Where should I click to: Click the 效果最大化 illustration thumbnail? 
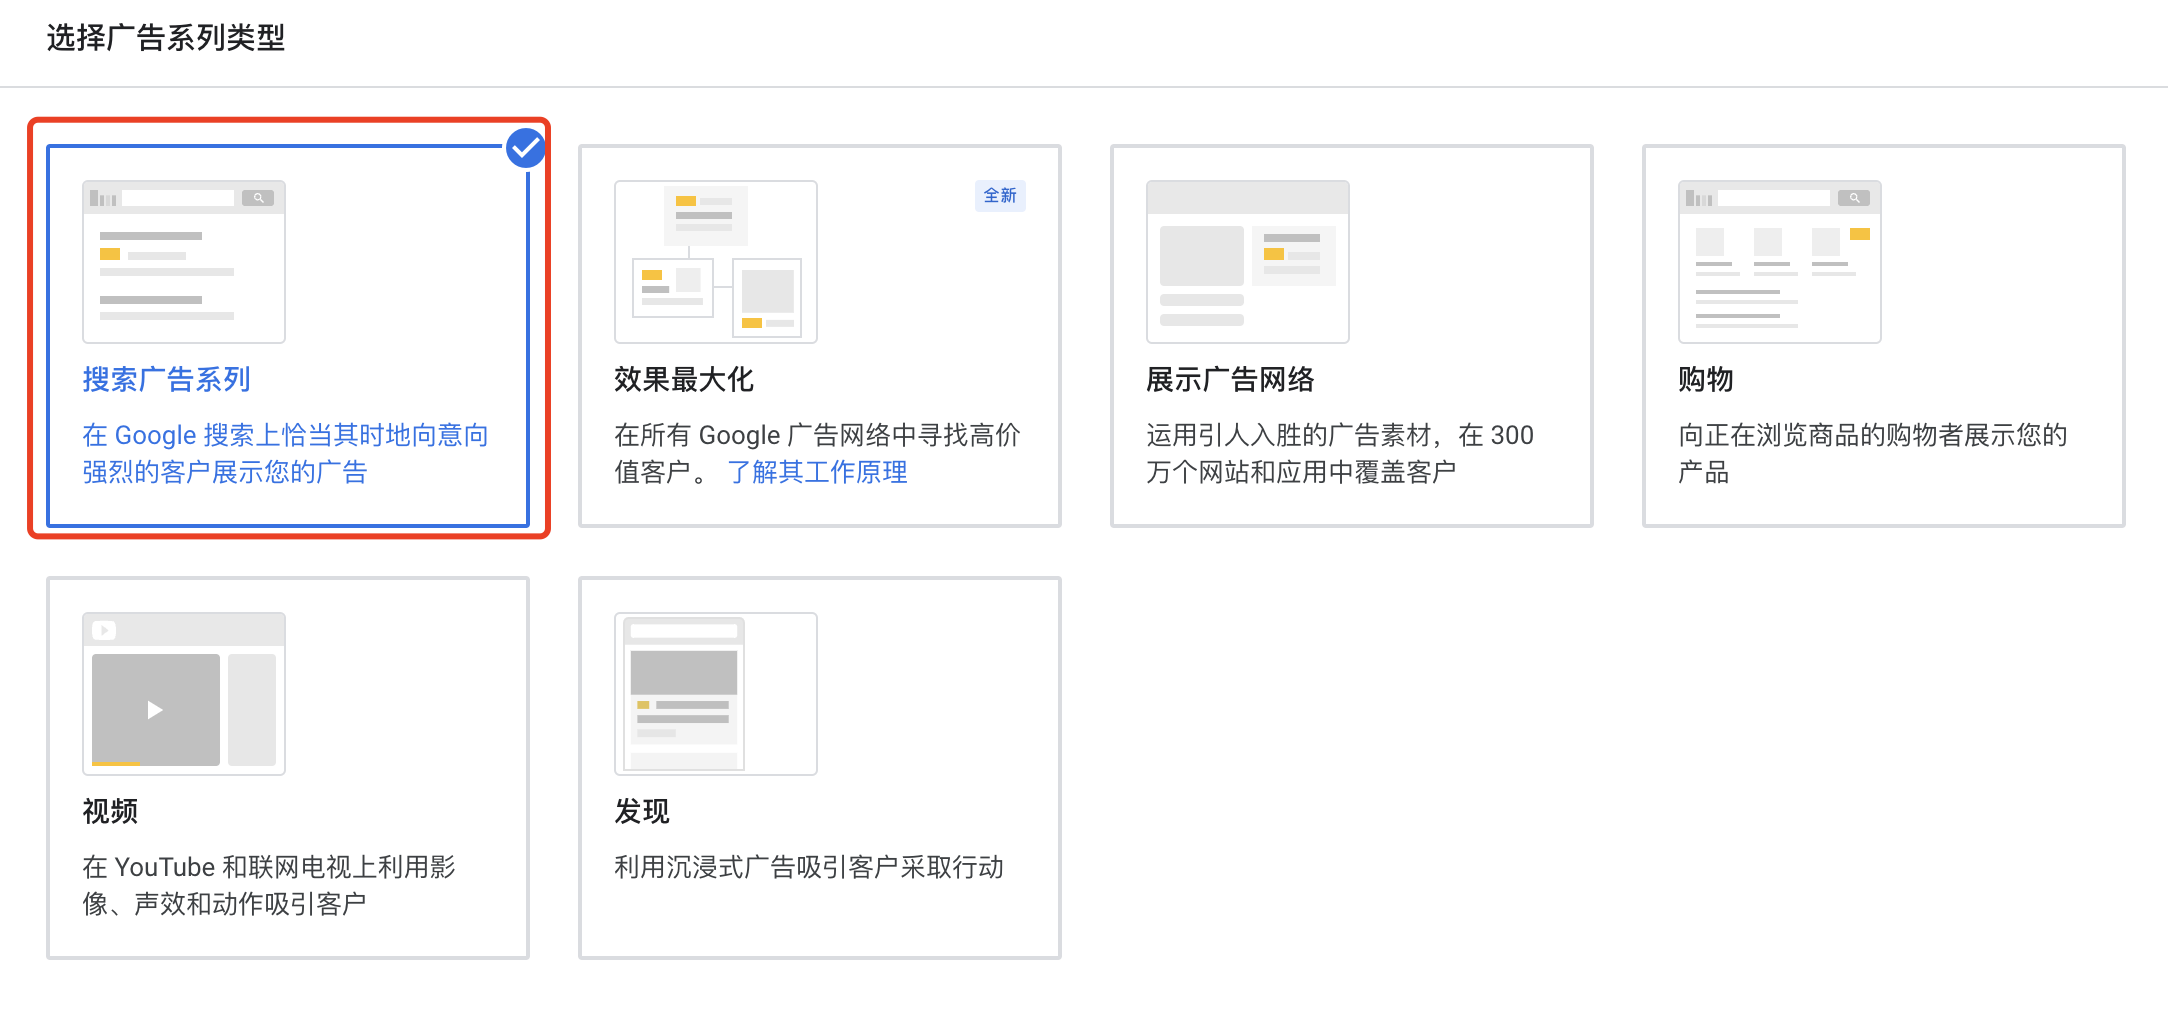pos(716,262)
